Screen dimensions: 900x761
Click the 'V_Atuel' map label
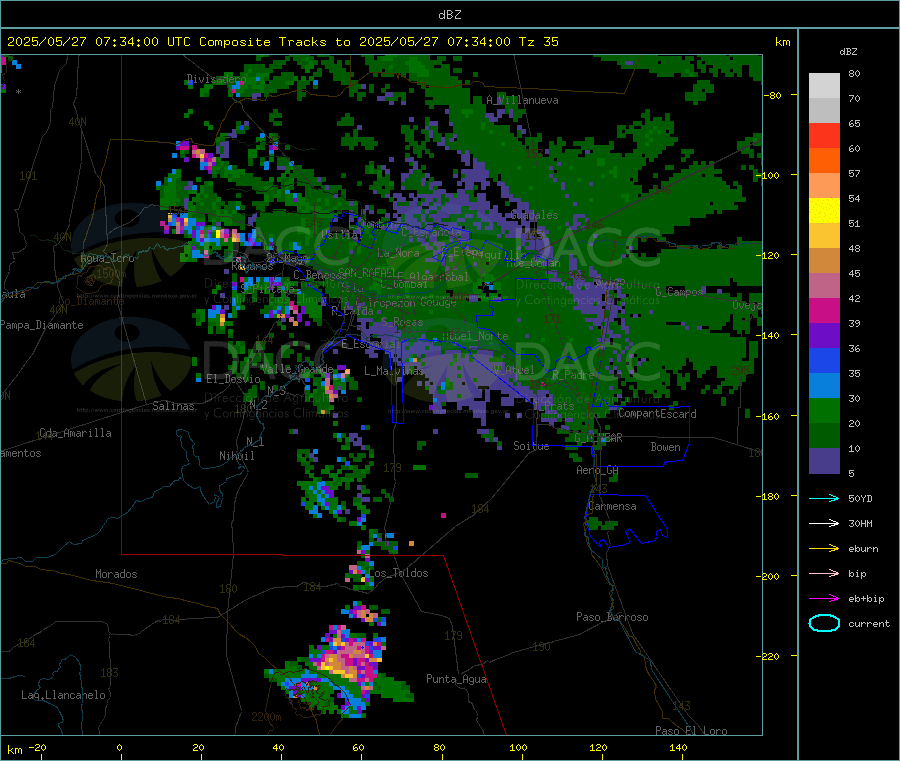click(x=514, y=371)
